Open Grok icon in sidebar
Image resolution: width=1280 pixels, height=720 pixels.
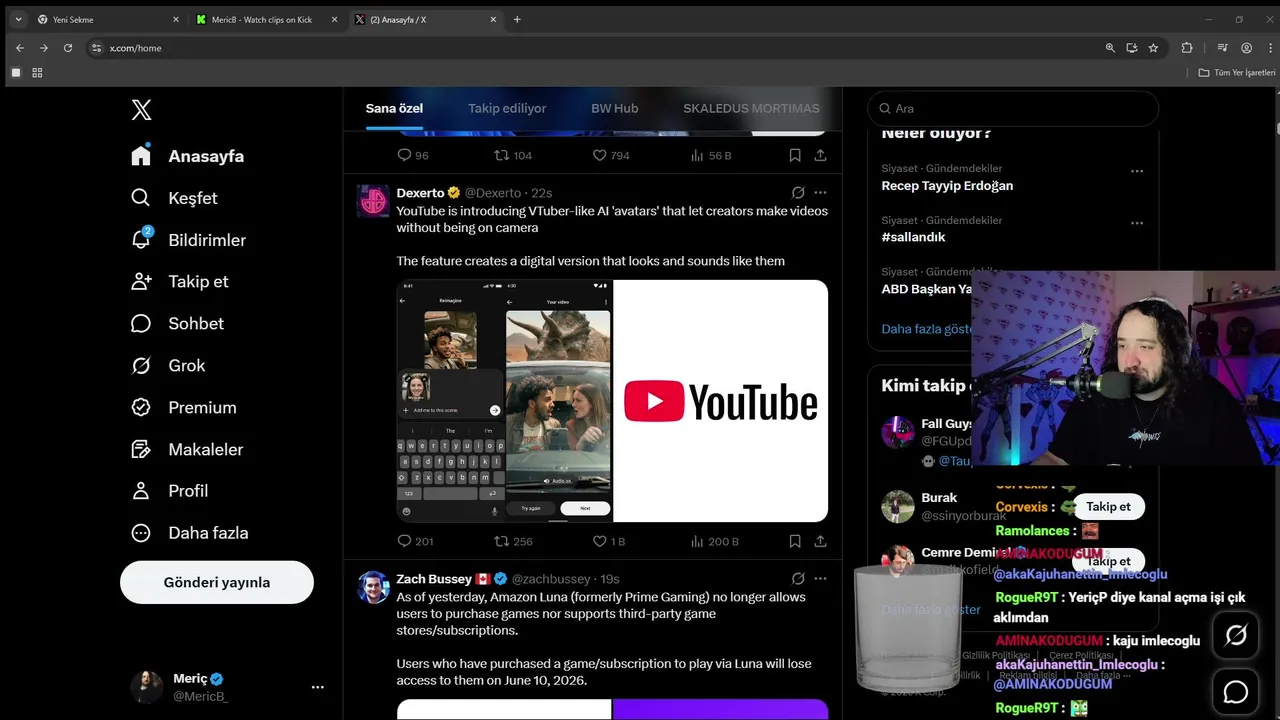coord(141,365)
